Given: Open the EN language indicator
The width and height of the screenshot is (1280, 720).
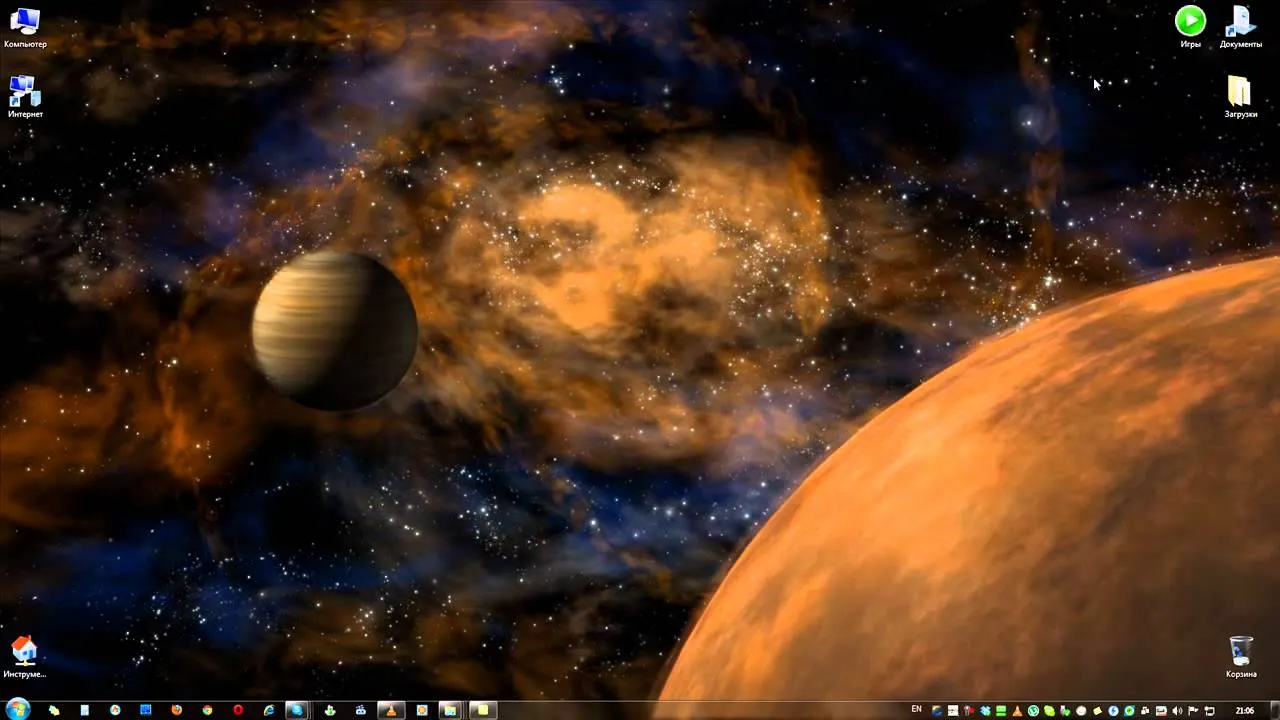Looking at the screenshot, I should click(916, 709).
